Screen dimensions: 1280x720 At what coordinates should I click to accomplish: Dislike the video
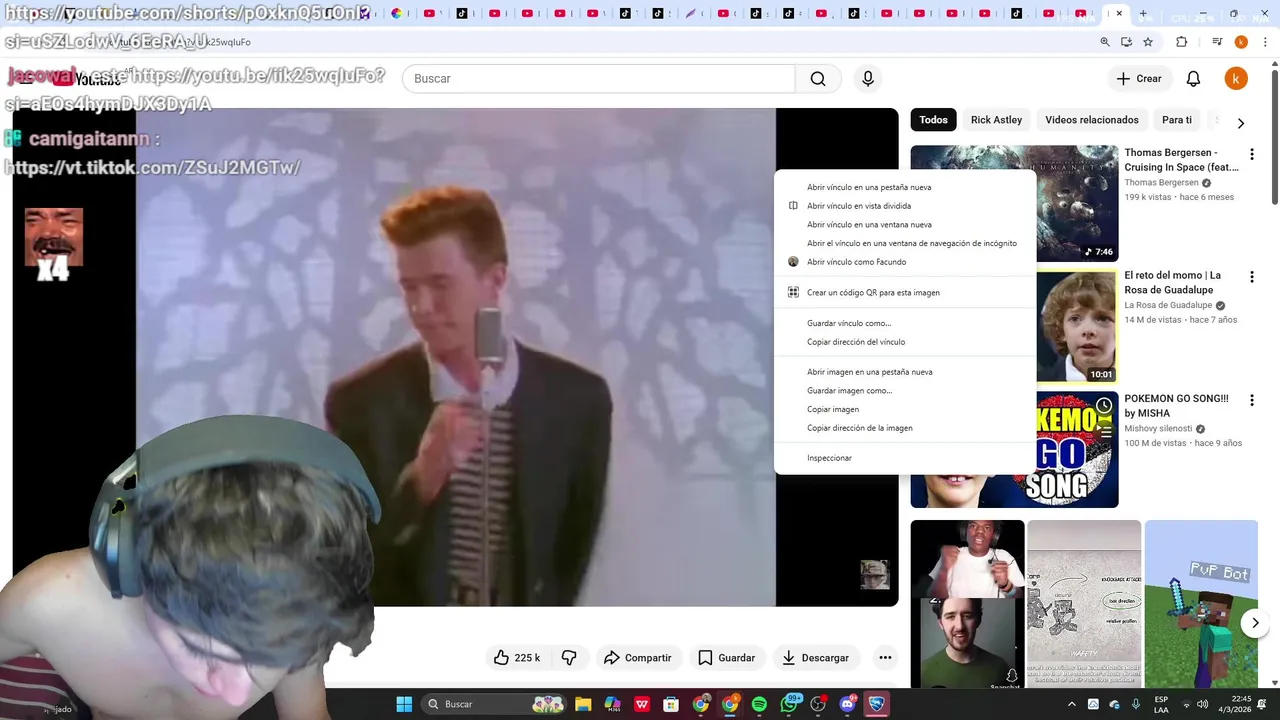coord(569,657)
